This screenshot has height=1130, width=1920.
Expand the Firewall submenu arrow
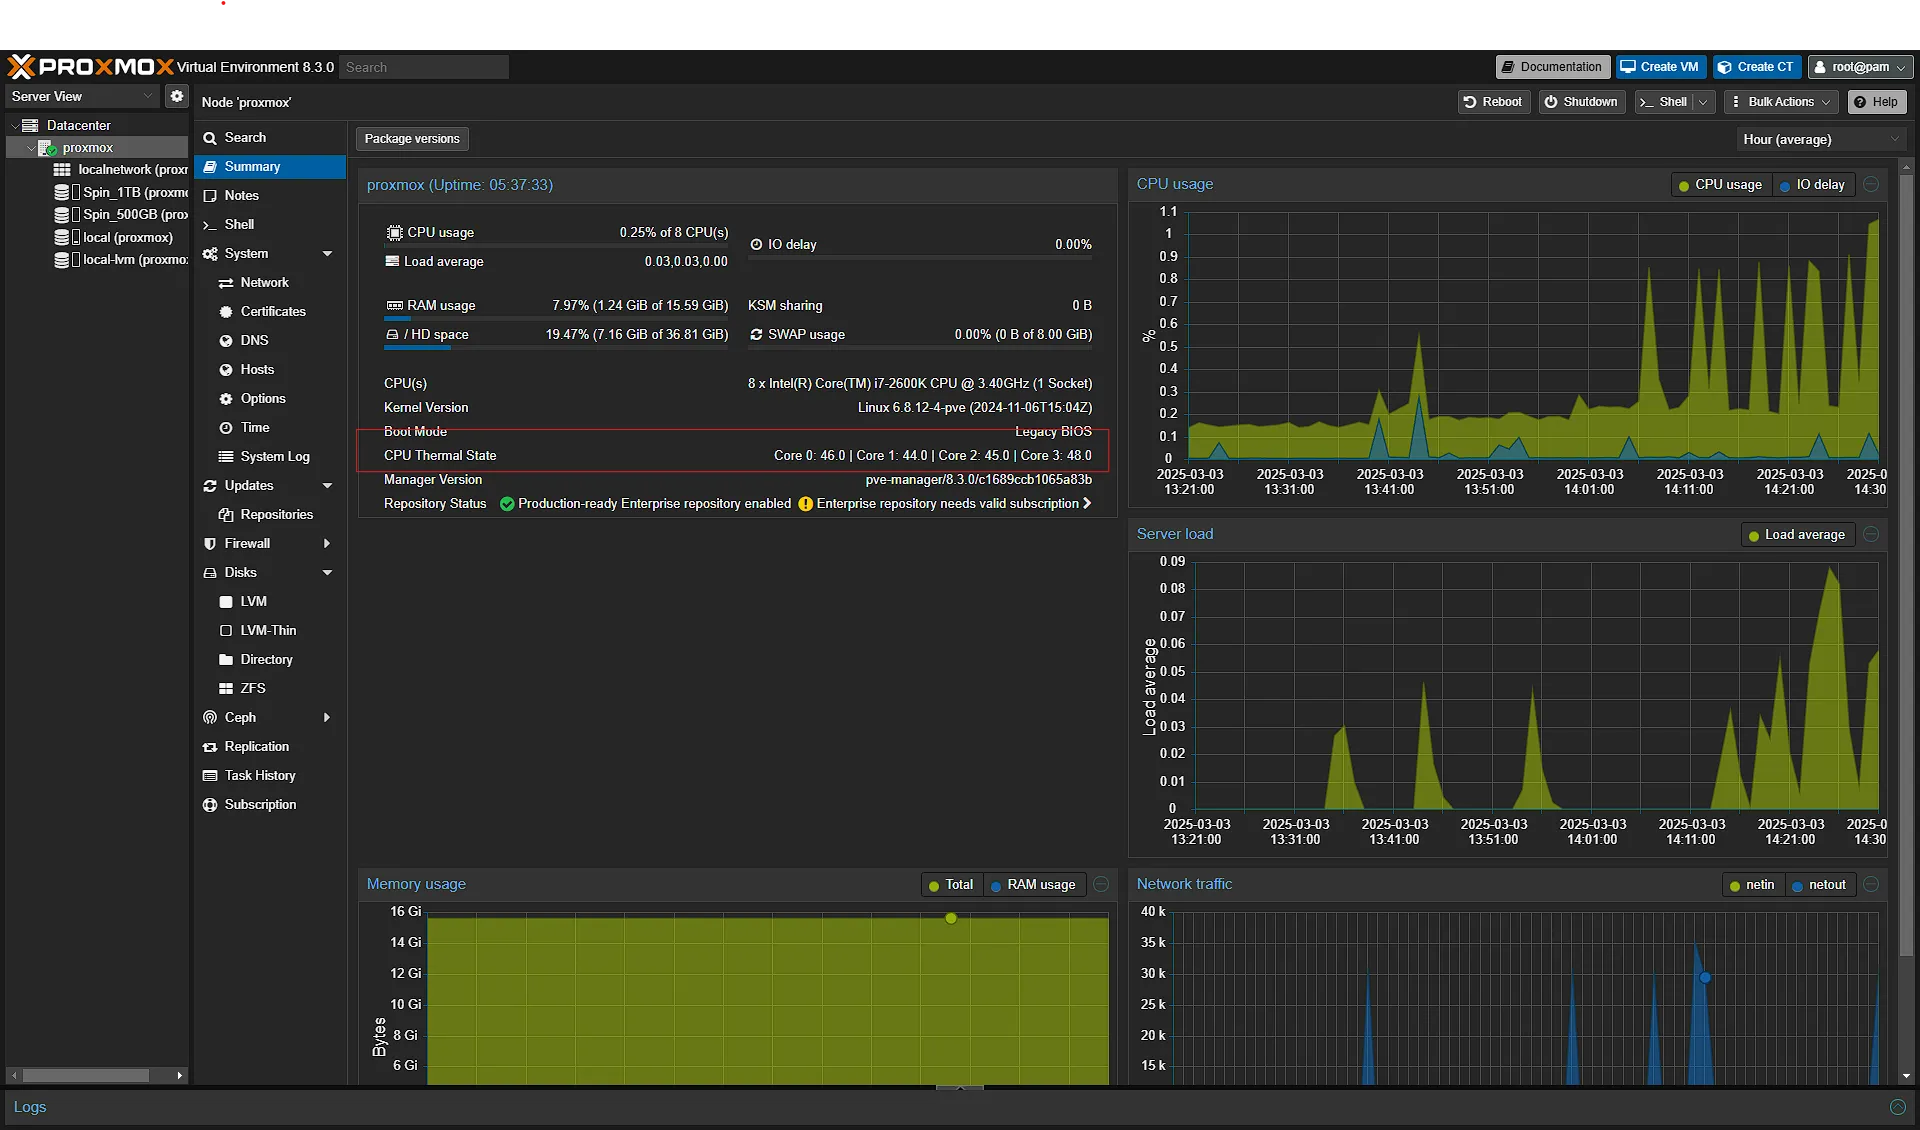[x=327, y=544]
